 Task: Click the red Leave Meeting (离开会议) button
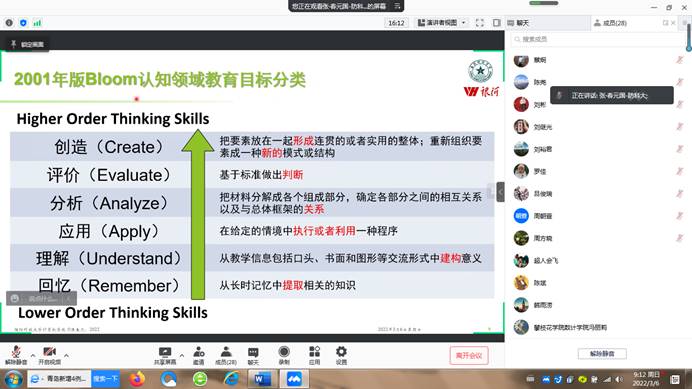pos(469,355)
